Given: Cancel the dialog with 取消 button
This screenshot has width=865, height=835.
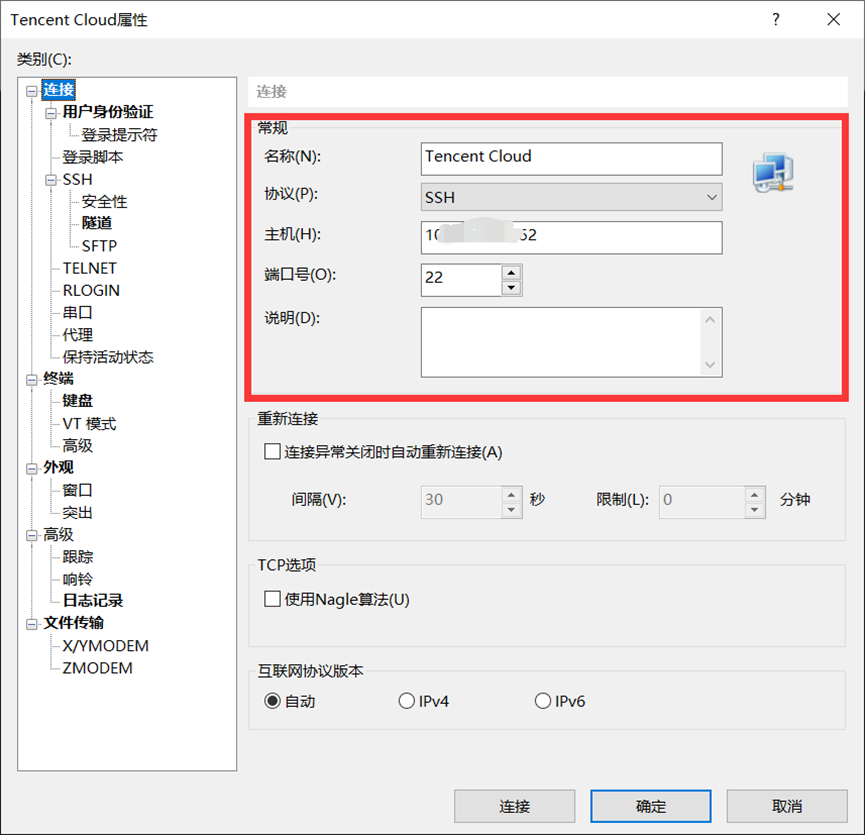Looking at the screenshot, I should [x=787, y=806].
